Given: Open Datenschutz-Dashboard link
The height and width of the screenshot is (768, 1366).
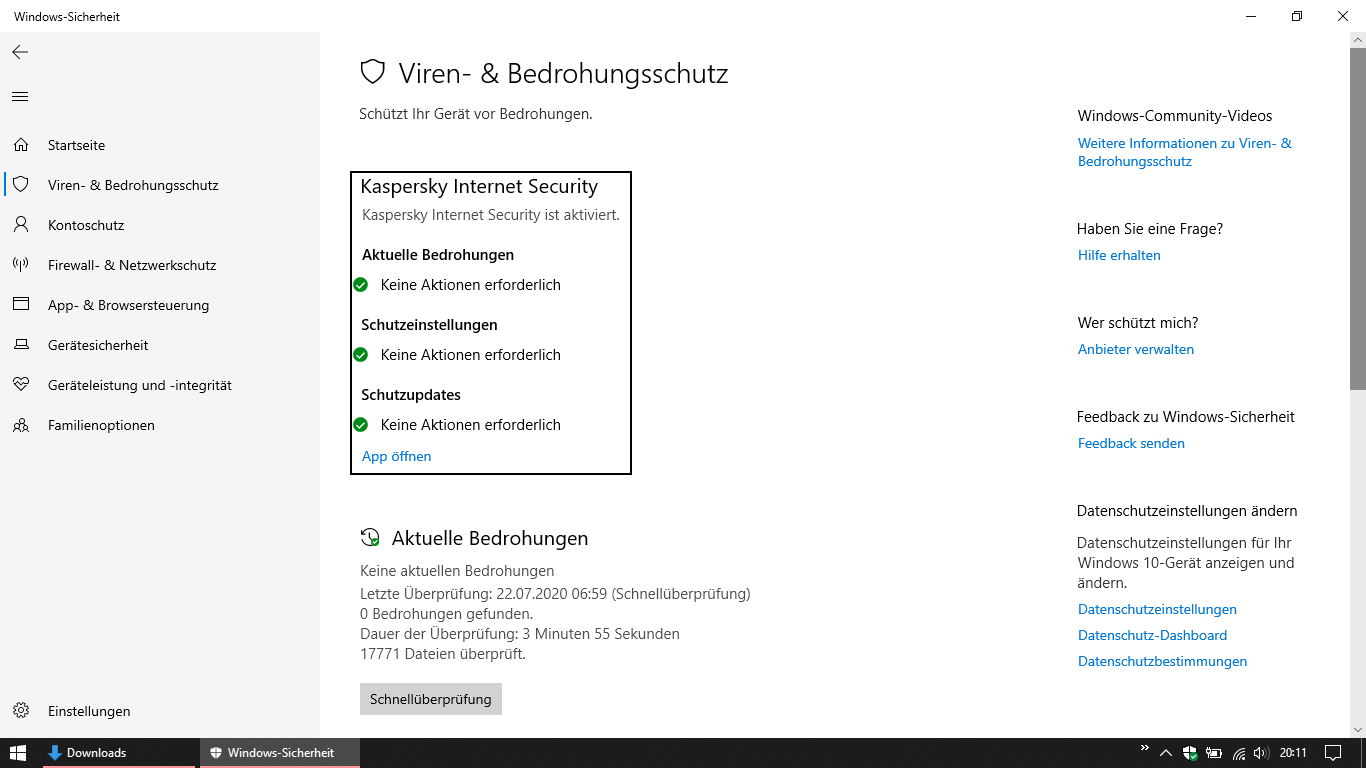Looking at the screenshot, I should click(x=1152, y=635).
